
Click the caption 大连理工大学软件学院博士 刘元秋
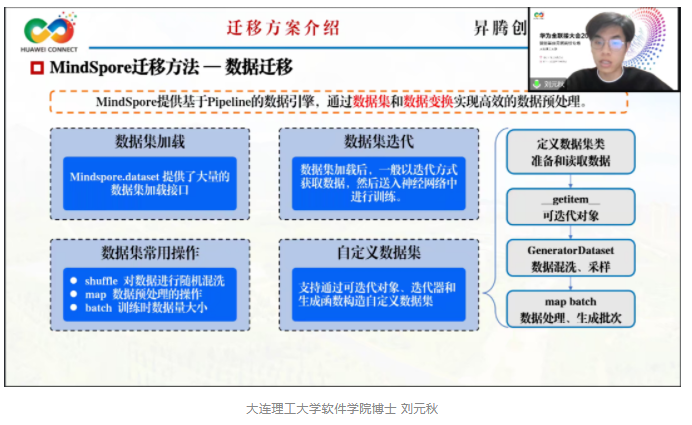343,408
